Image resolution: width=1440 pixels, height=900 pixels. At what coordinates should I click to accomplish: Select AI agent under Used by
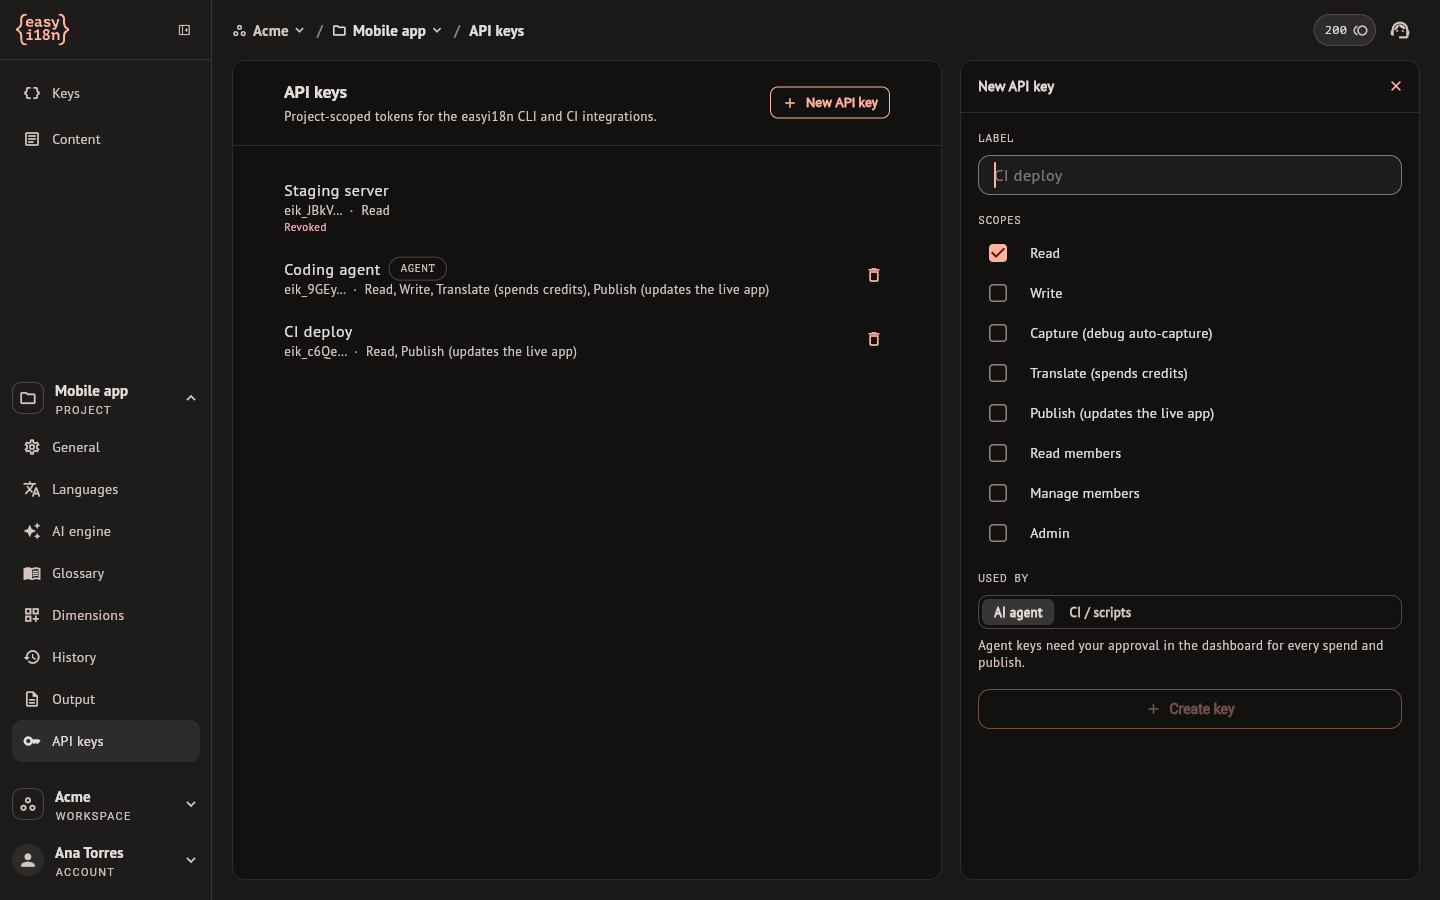(x=1018, y=612)
